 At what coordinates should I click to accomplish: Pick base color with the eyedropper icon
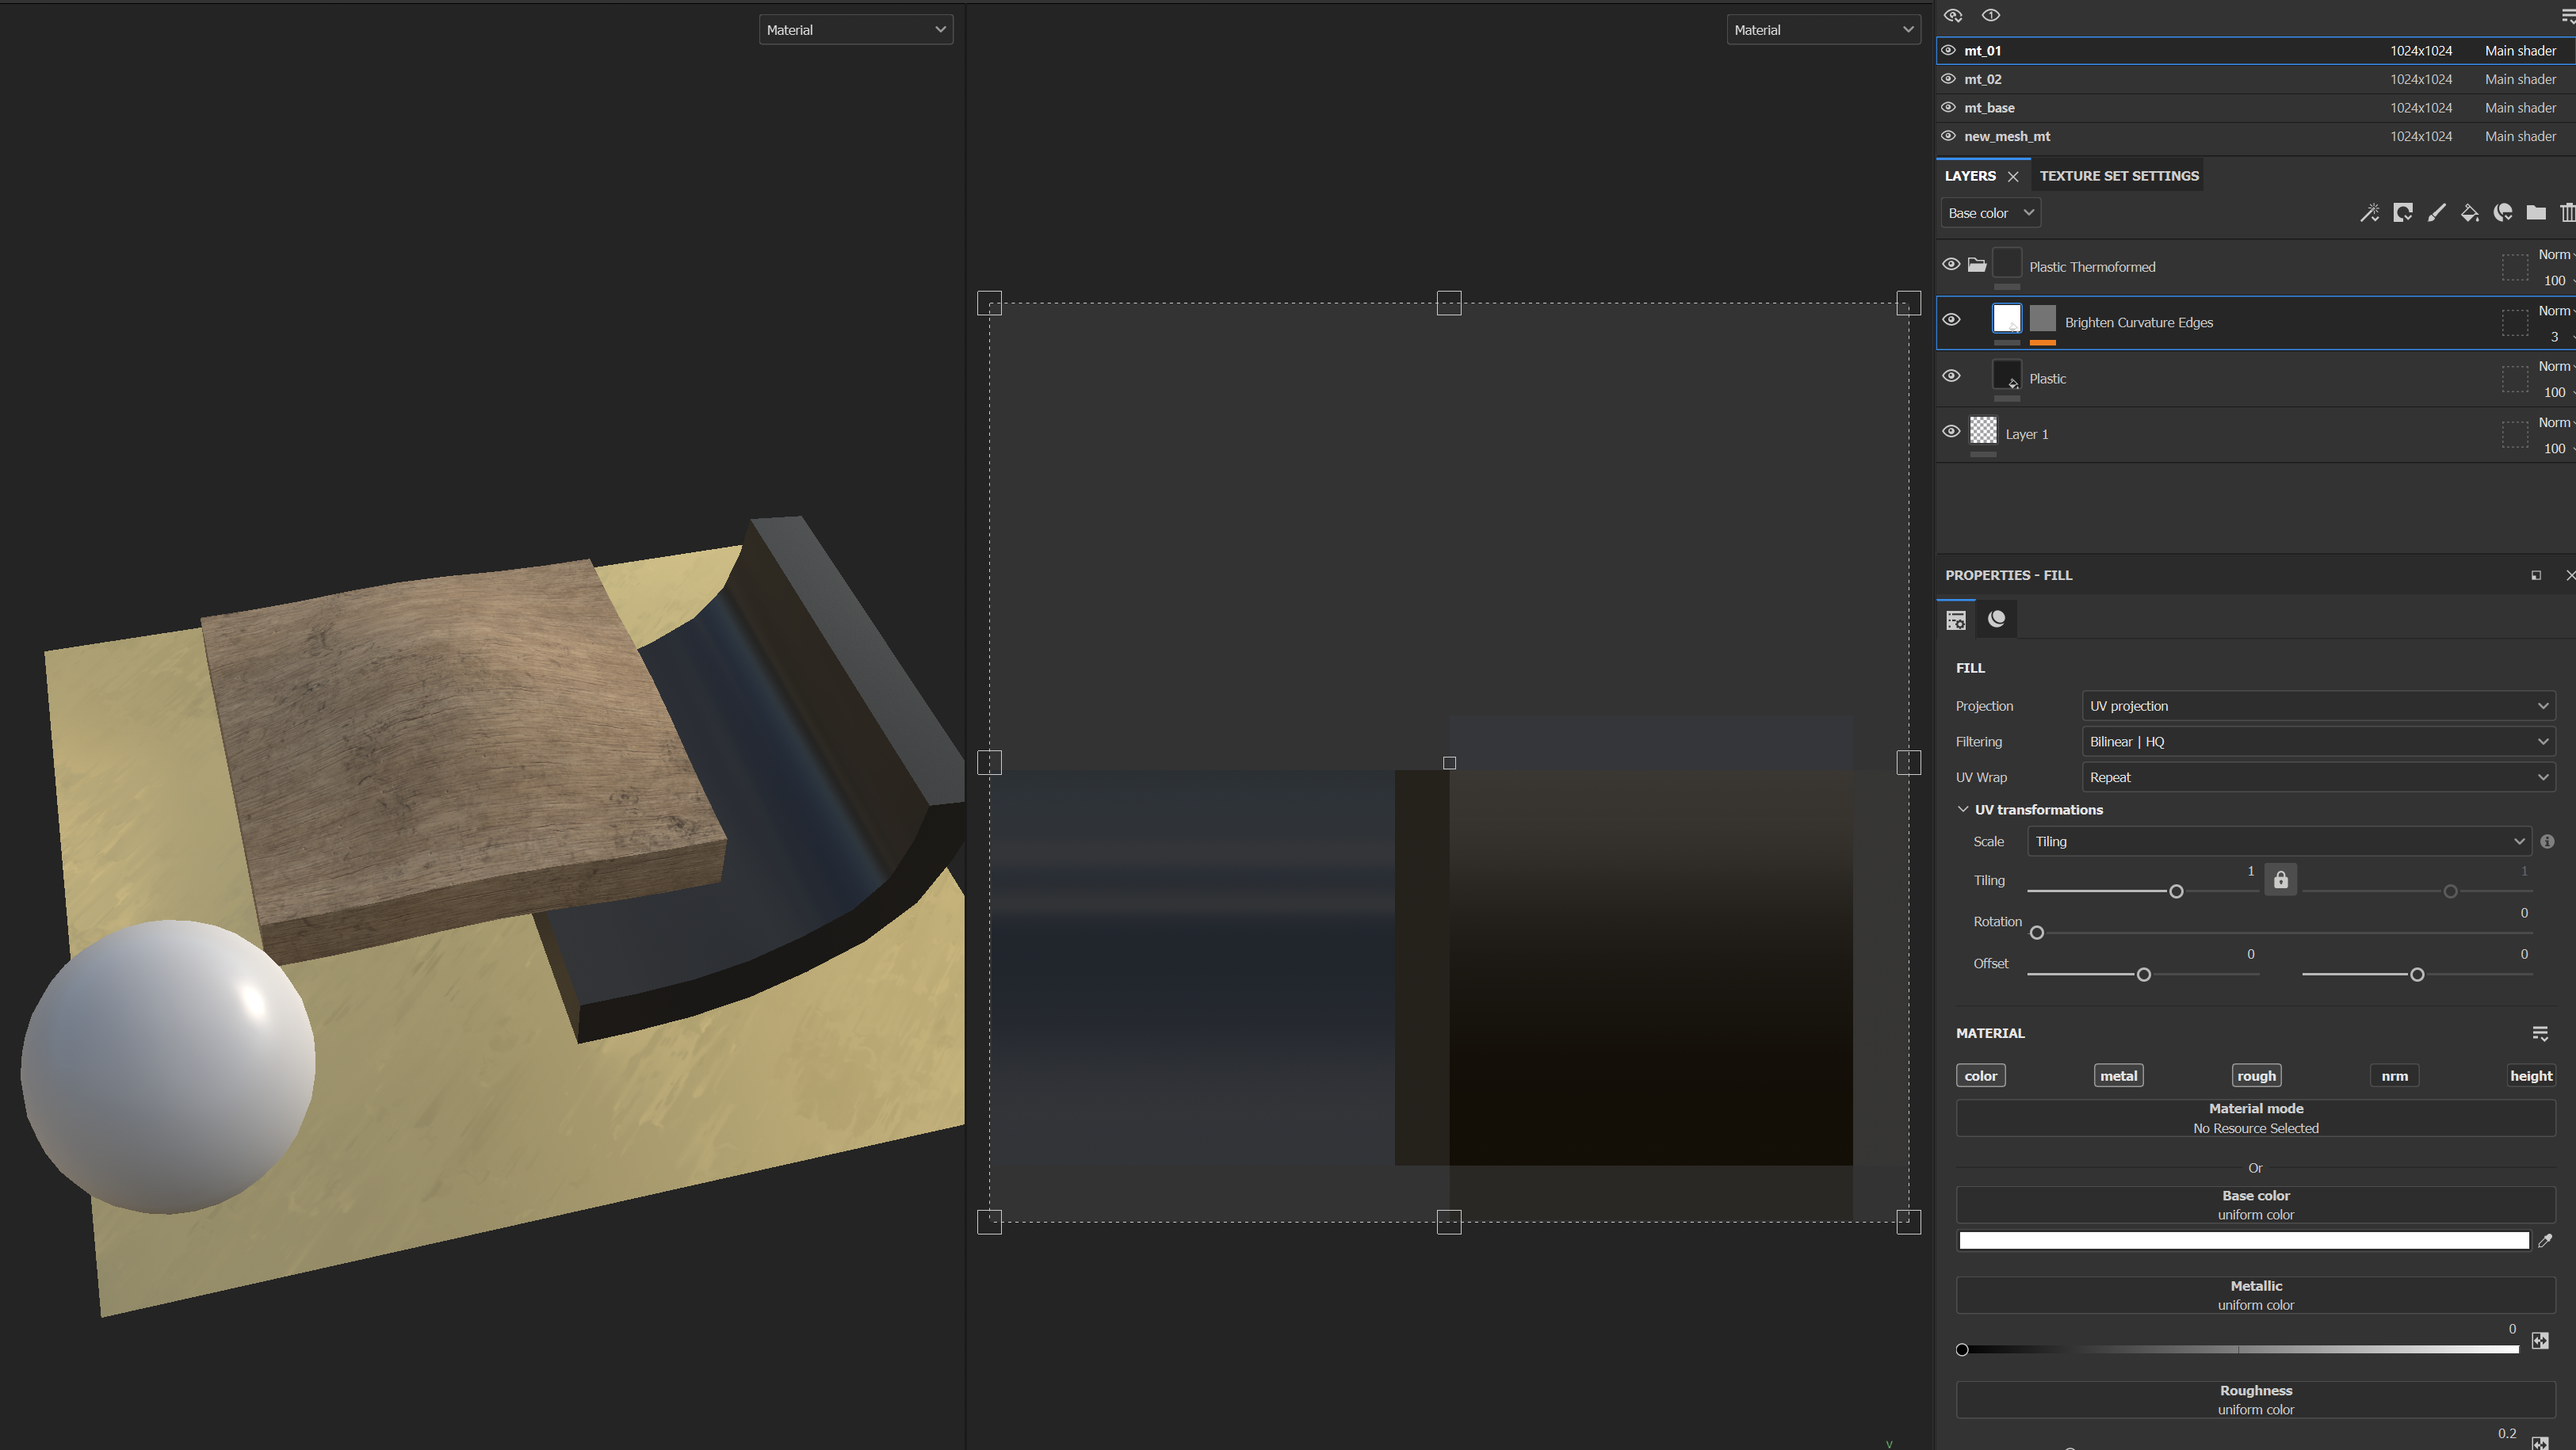tap(2545, 1241)
